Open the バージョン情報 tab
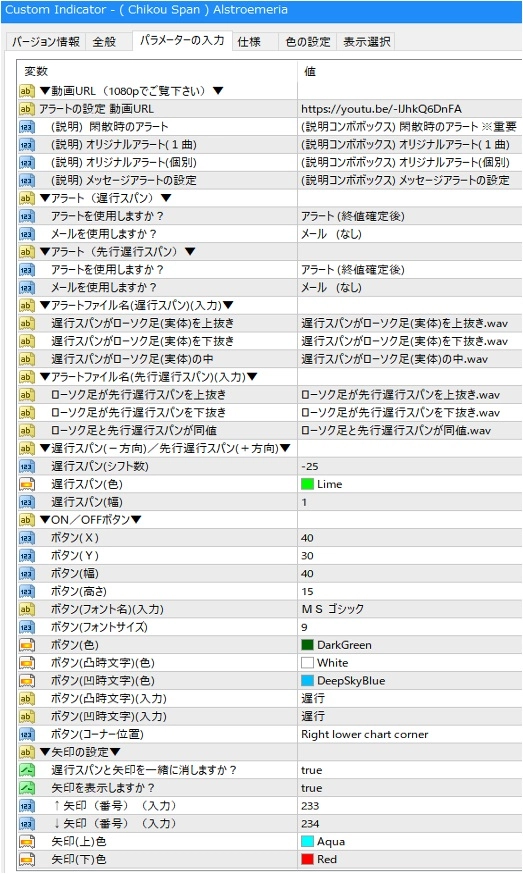Screen dimensions: 523x874 pyautogui.click(x=46, y=42)
